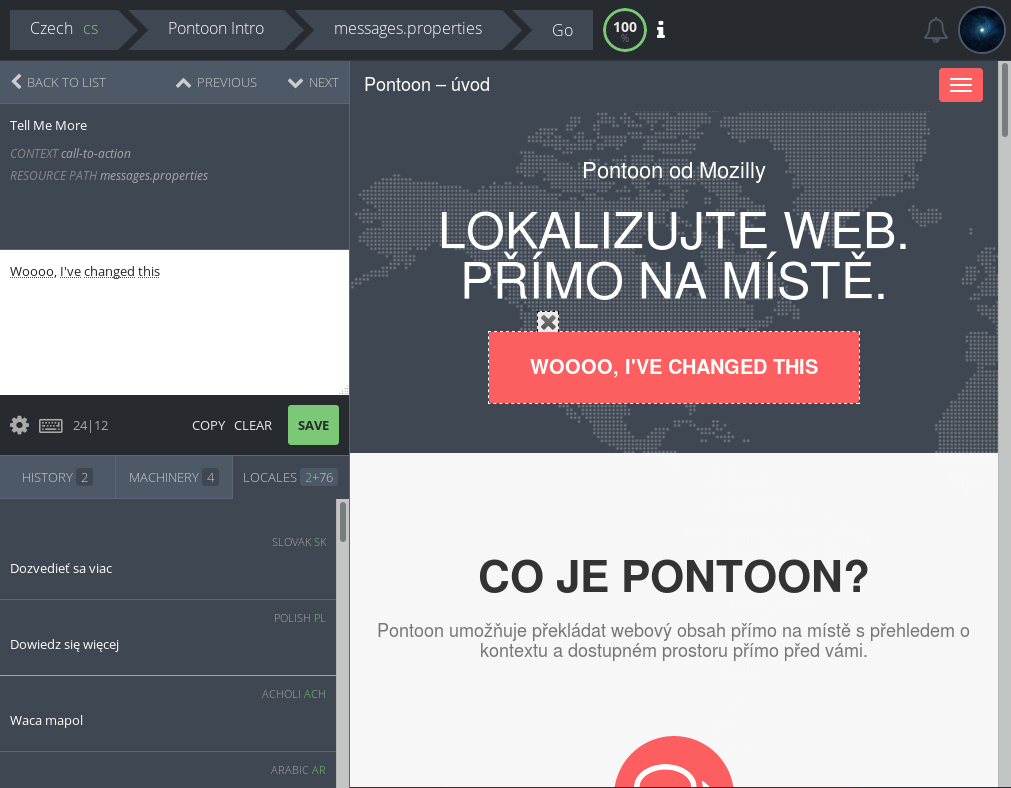Click the 'CO JE PONTOON?' heading
The height and width of the screenshot is (788, 1011).
[x=674, y=576]
